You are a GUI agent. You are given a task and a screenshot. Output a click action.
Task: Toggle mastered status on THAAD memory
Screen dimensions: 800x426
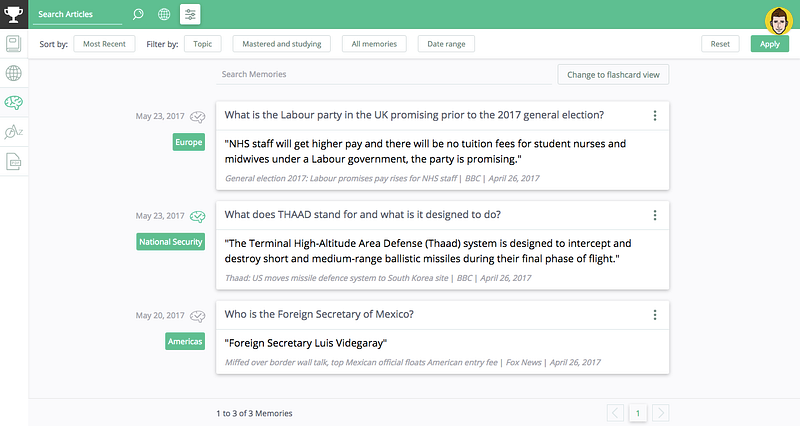(198, 216)
